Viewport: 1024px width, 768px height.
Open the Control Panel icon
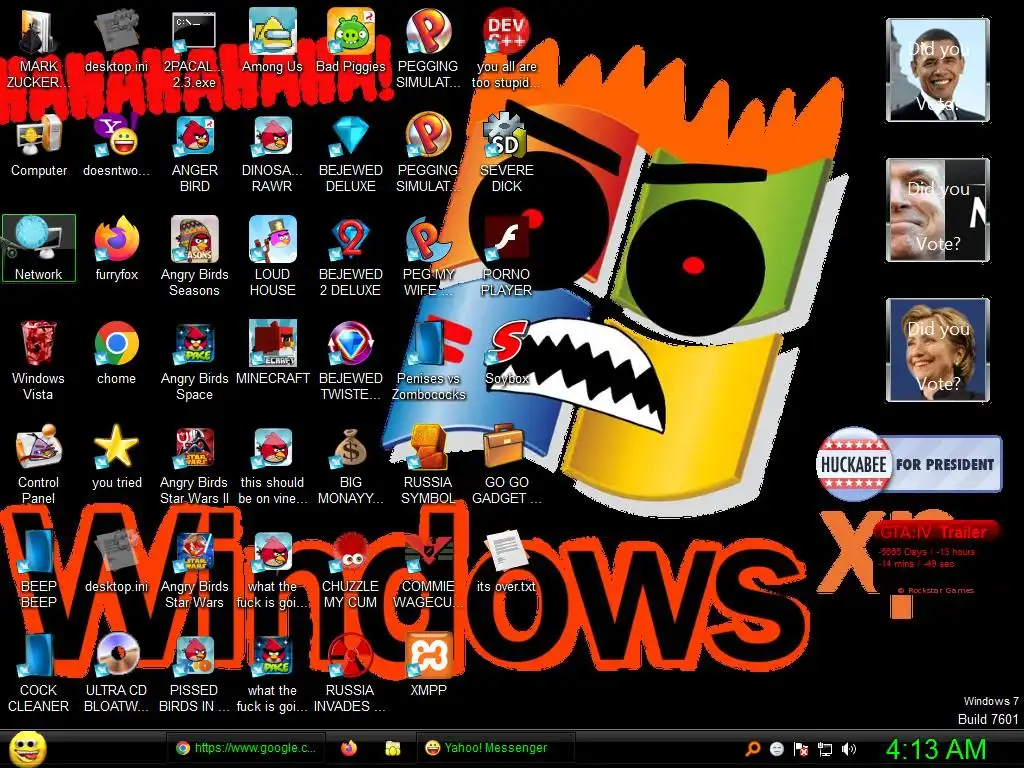coord(38,464)
